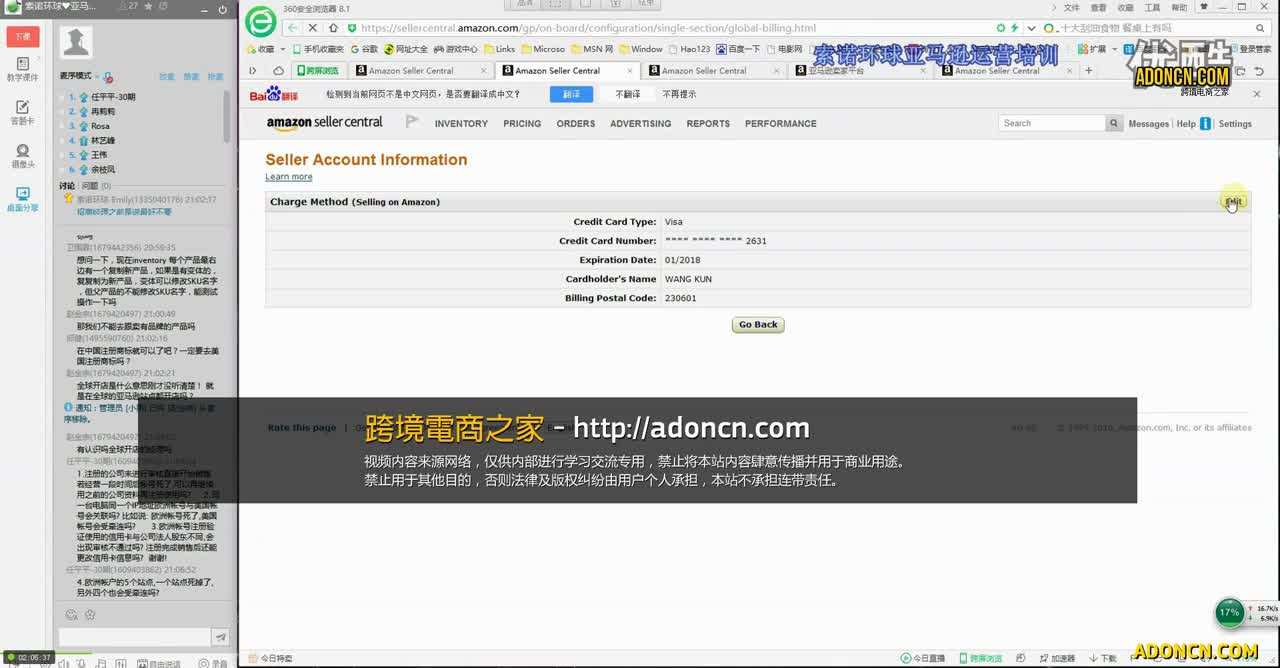
Task: Open the 桌面分享 desktop sharing panel
Action: [x=22, y=199]
